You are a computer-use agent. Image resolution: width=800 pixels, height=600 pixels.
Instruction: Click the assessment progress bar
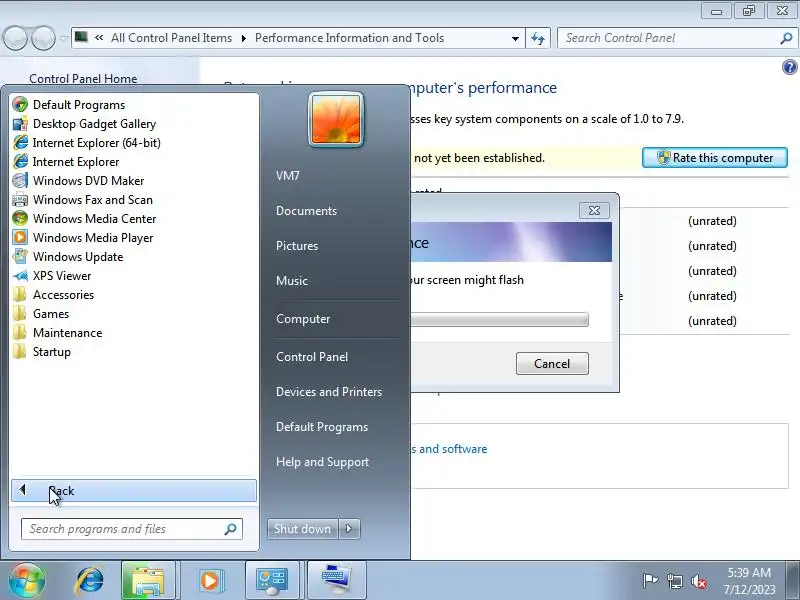click(499, 320)
